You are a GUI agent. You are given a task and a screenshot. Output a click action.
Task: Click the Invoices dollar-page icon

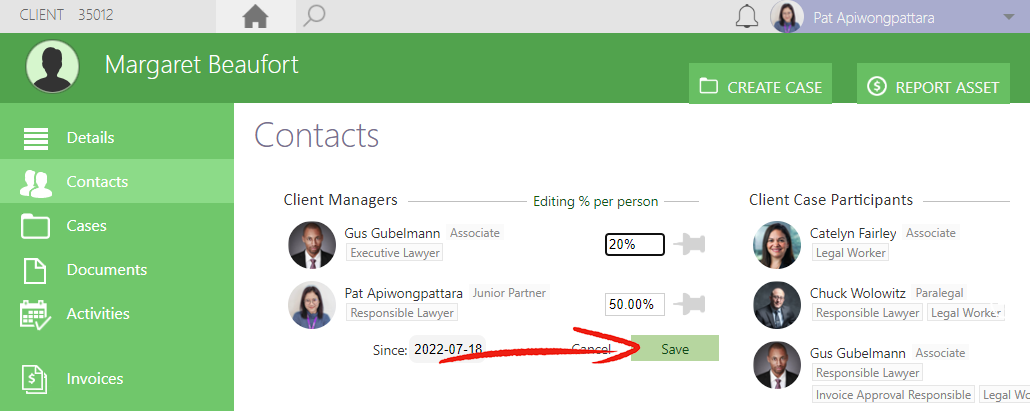[x=35, y=379]
